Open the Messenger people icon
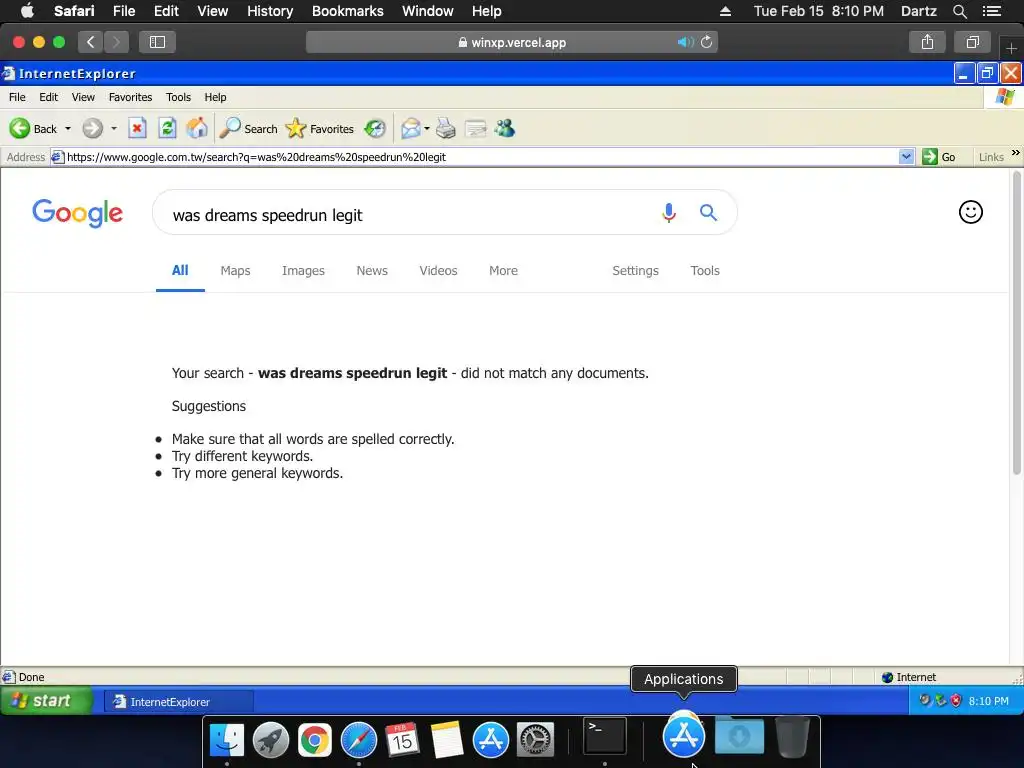 click(x=504, y=129)
